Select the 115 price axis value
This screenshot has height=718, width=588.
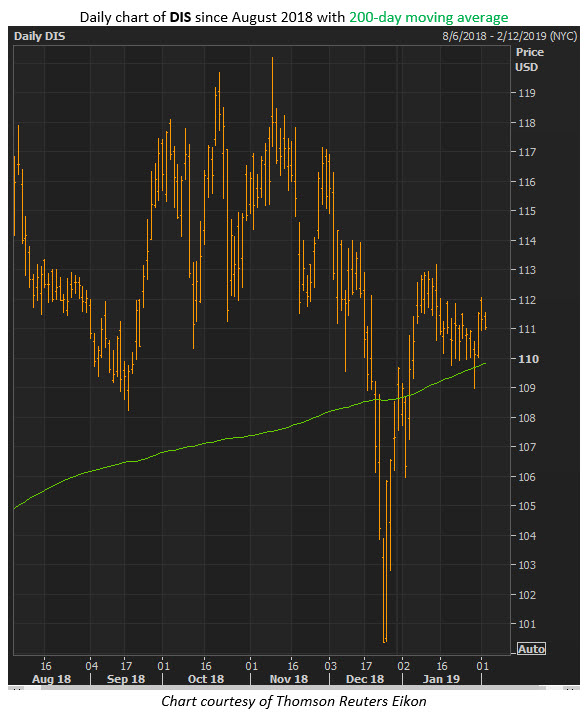(x=527, y=211)
